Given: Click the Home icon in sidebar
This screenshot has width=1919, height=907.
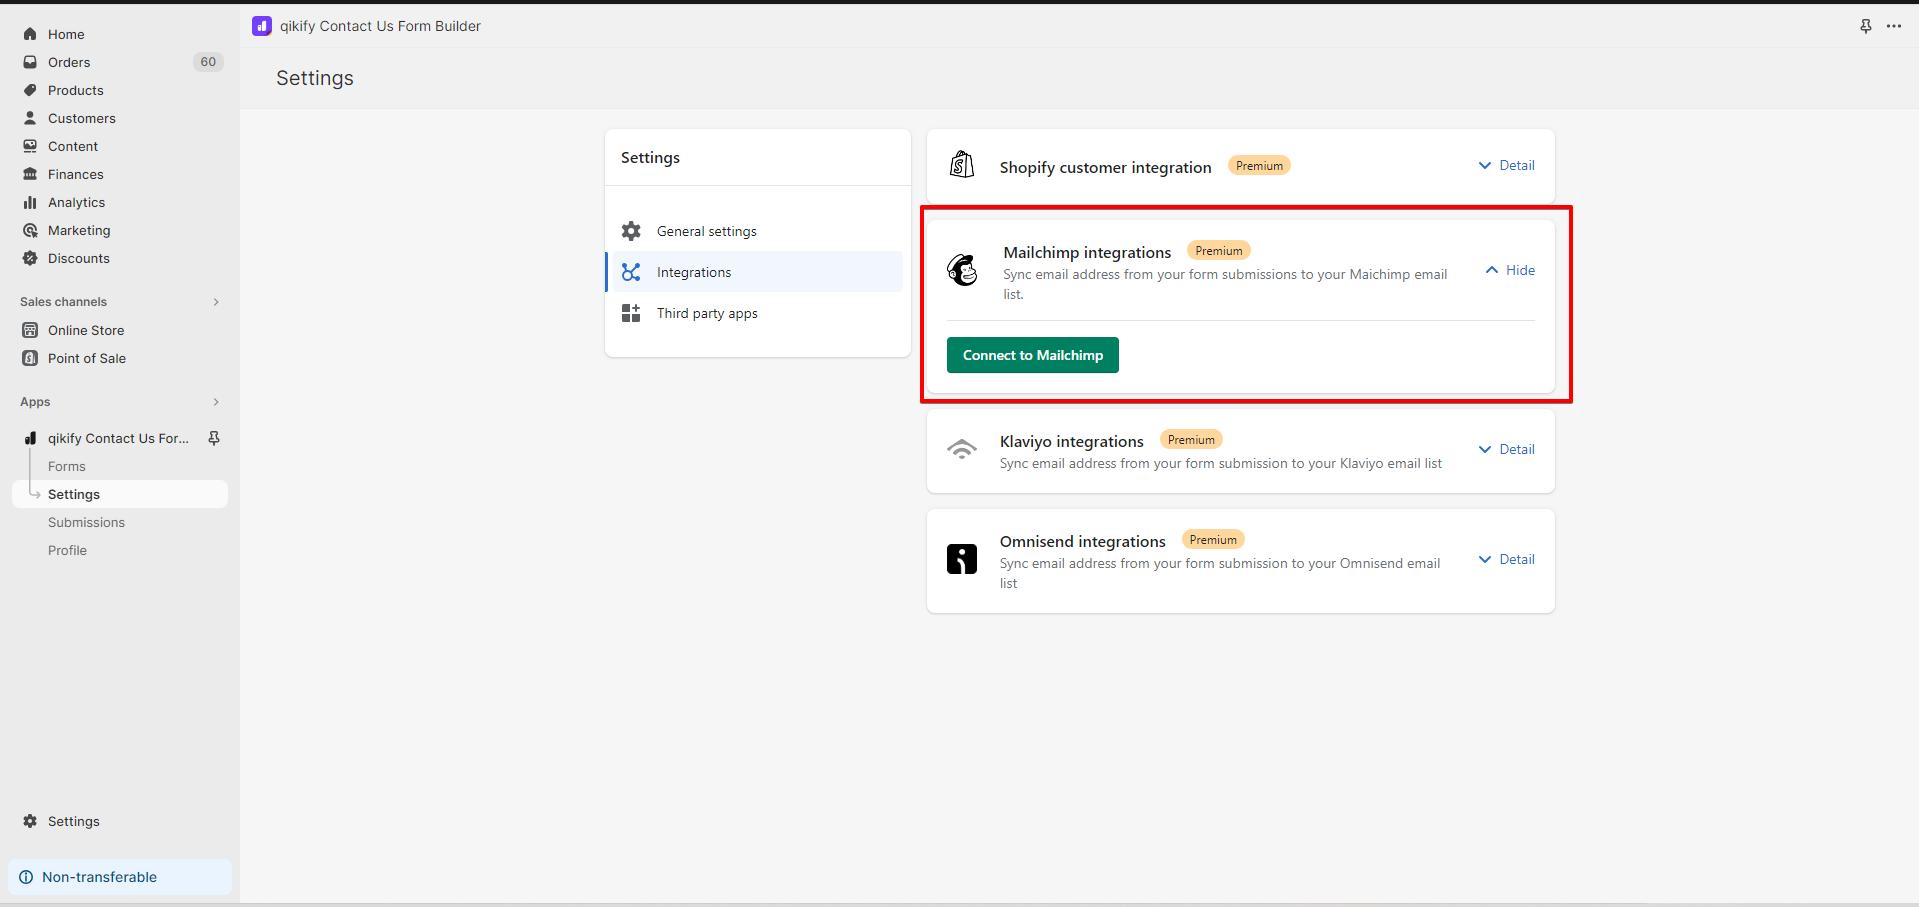Looking at the screenshot, I should [x=30, y=34].
